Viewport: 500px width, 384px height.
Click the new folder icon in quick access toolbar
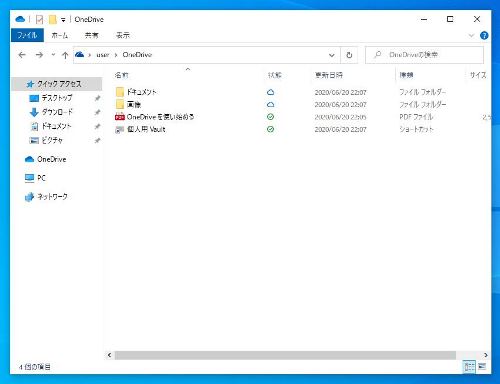[52, 20]
